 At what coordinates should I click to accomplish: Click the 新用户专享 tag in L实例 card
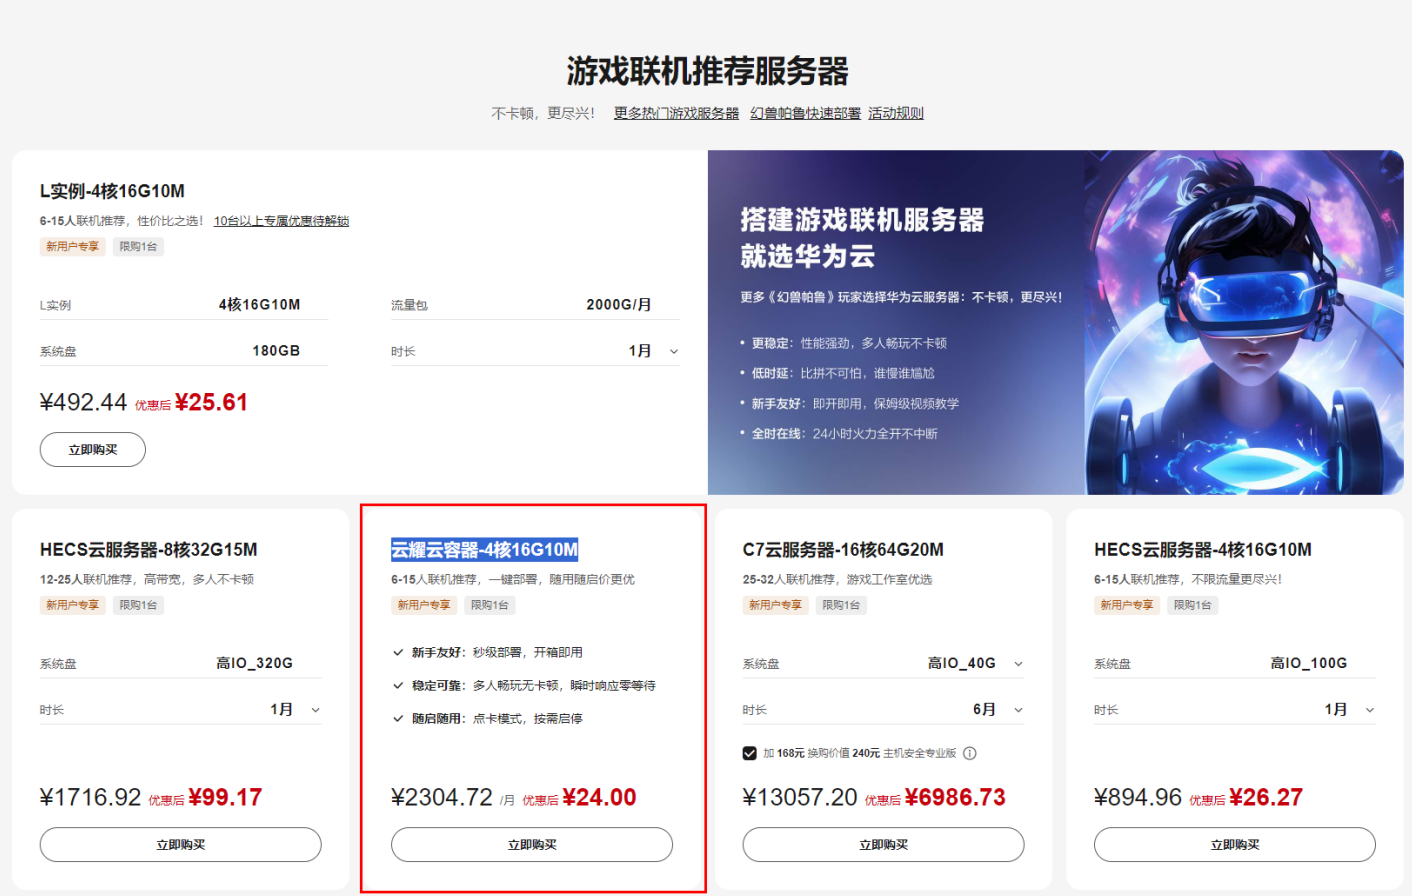pos(72,247)
